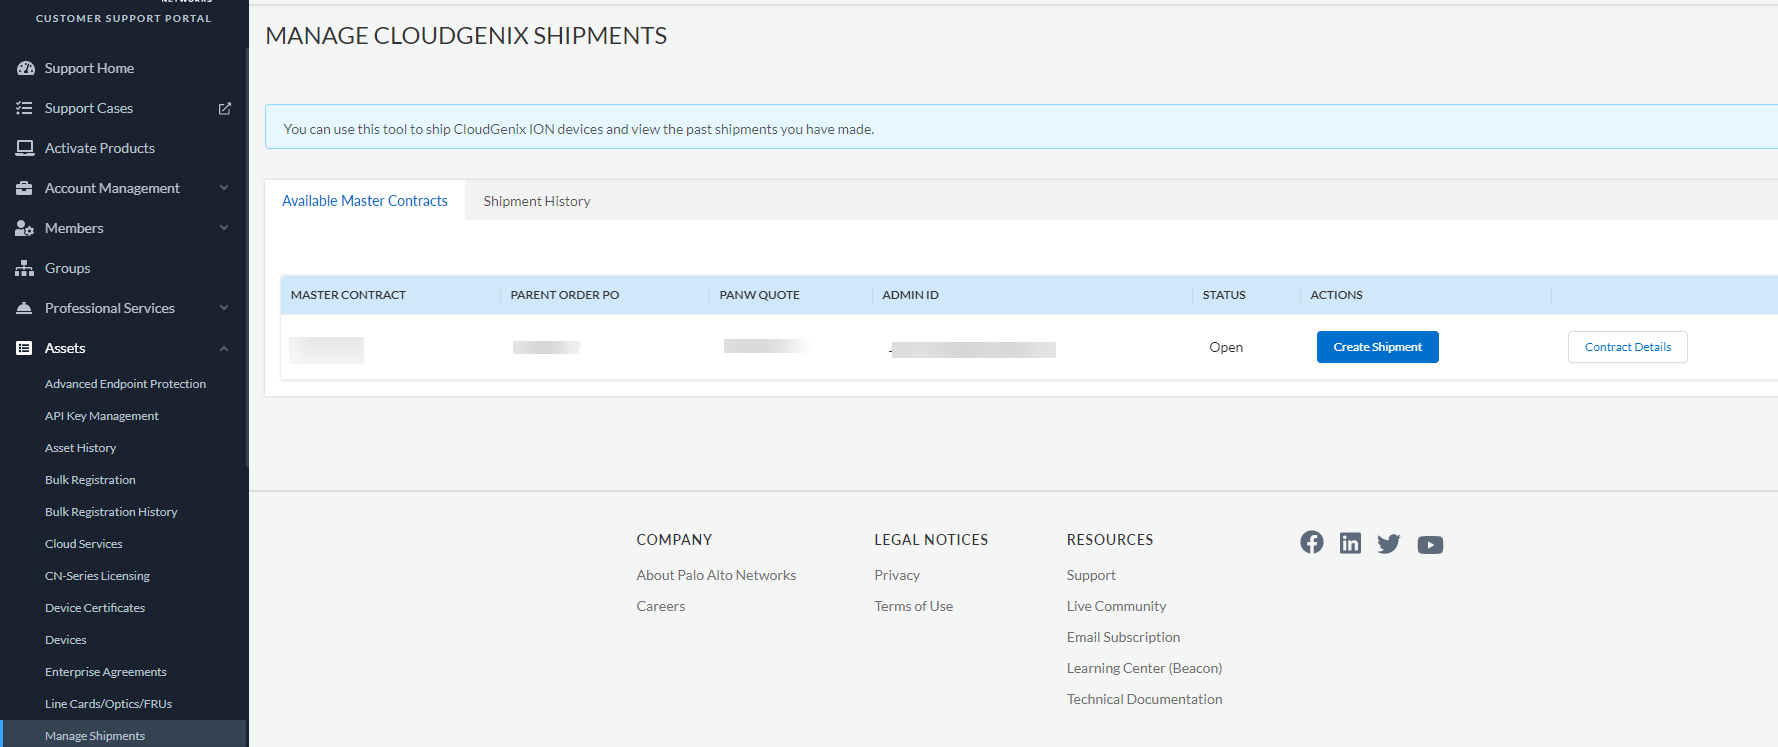This screenshot has height=747, width=1778.
Task: Sort by the Master Contract column header
Action: pos(348,295)
